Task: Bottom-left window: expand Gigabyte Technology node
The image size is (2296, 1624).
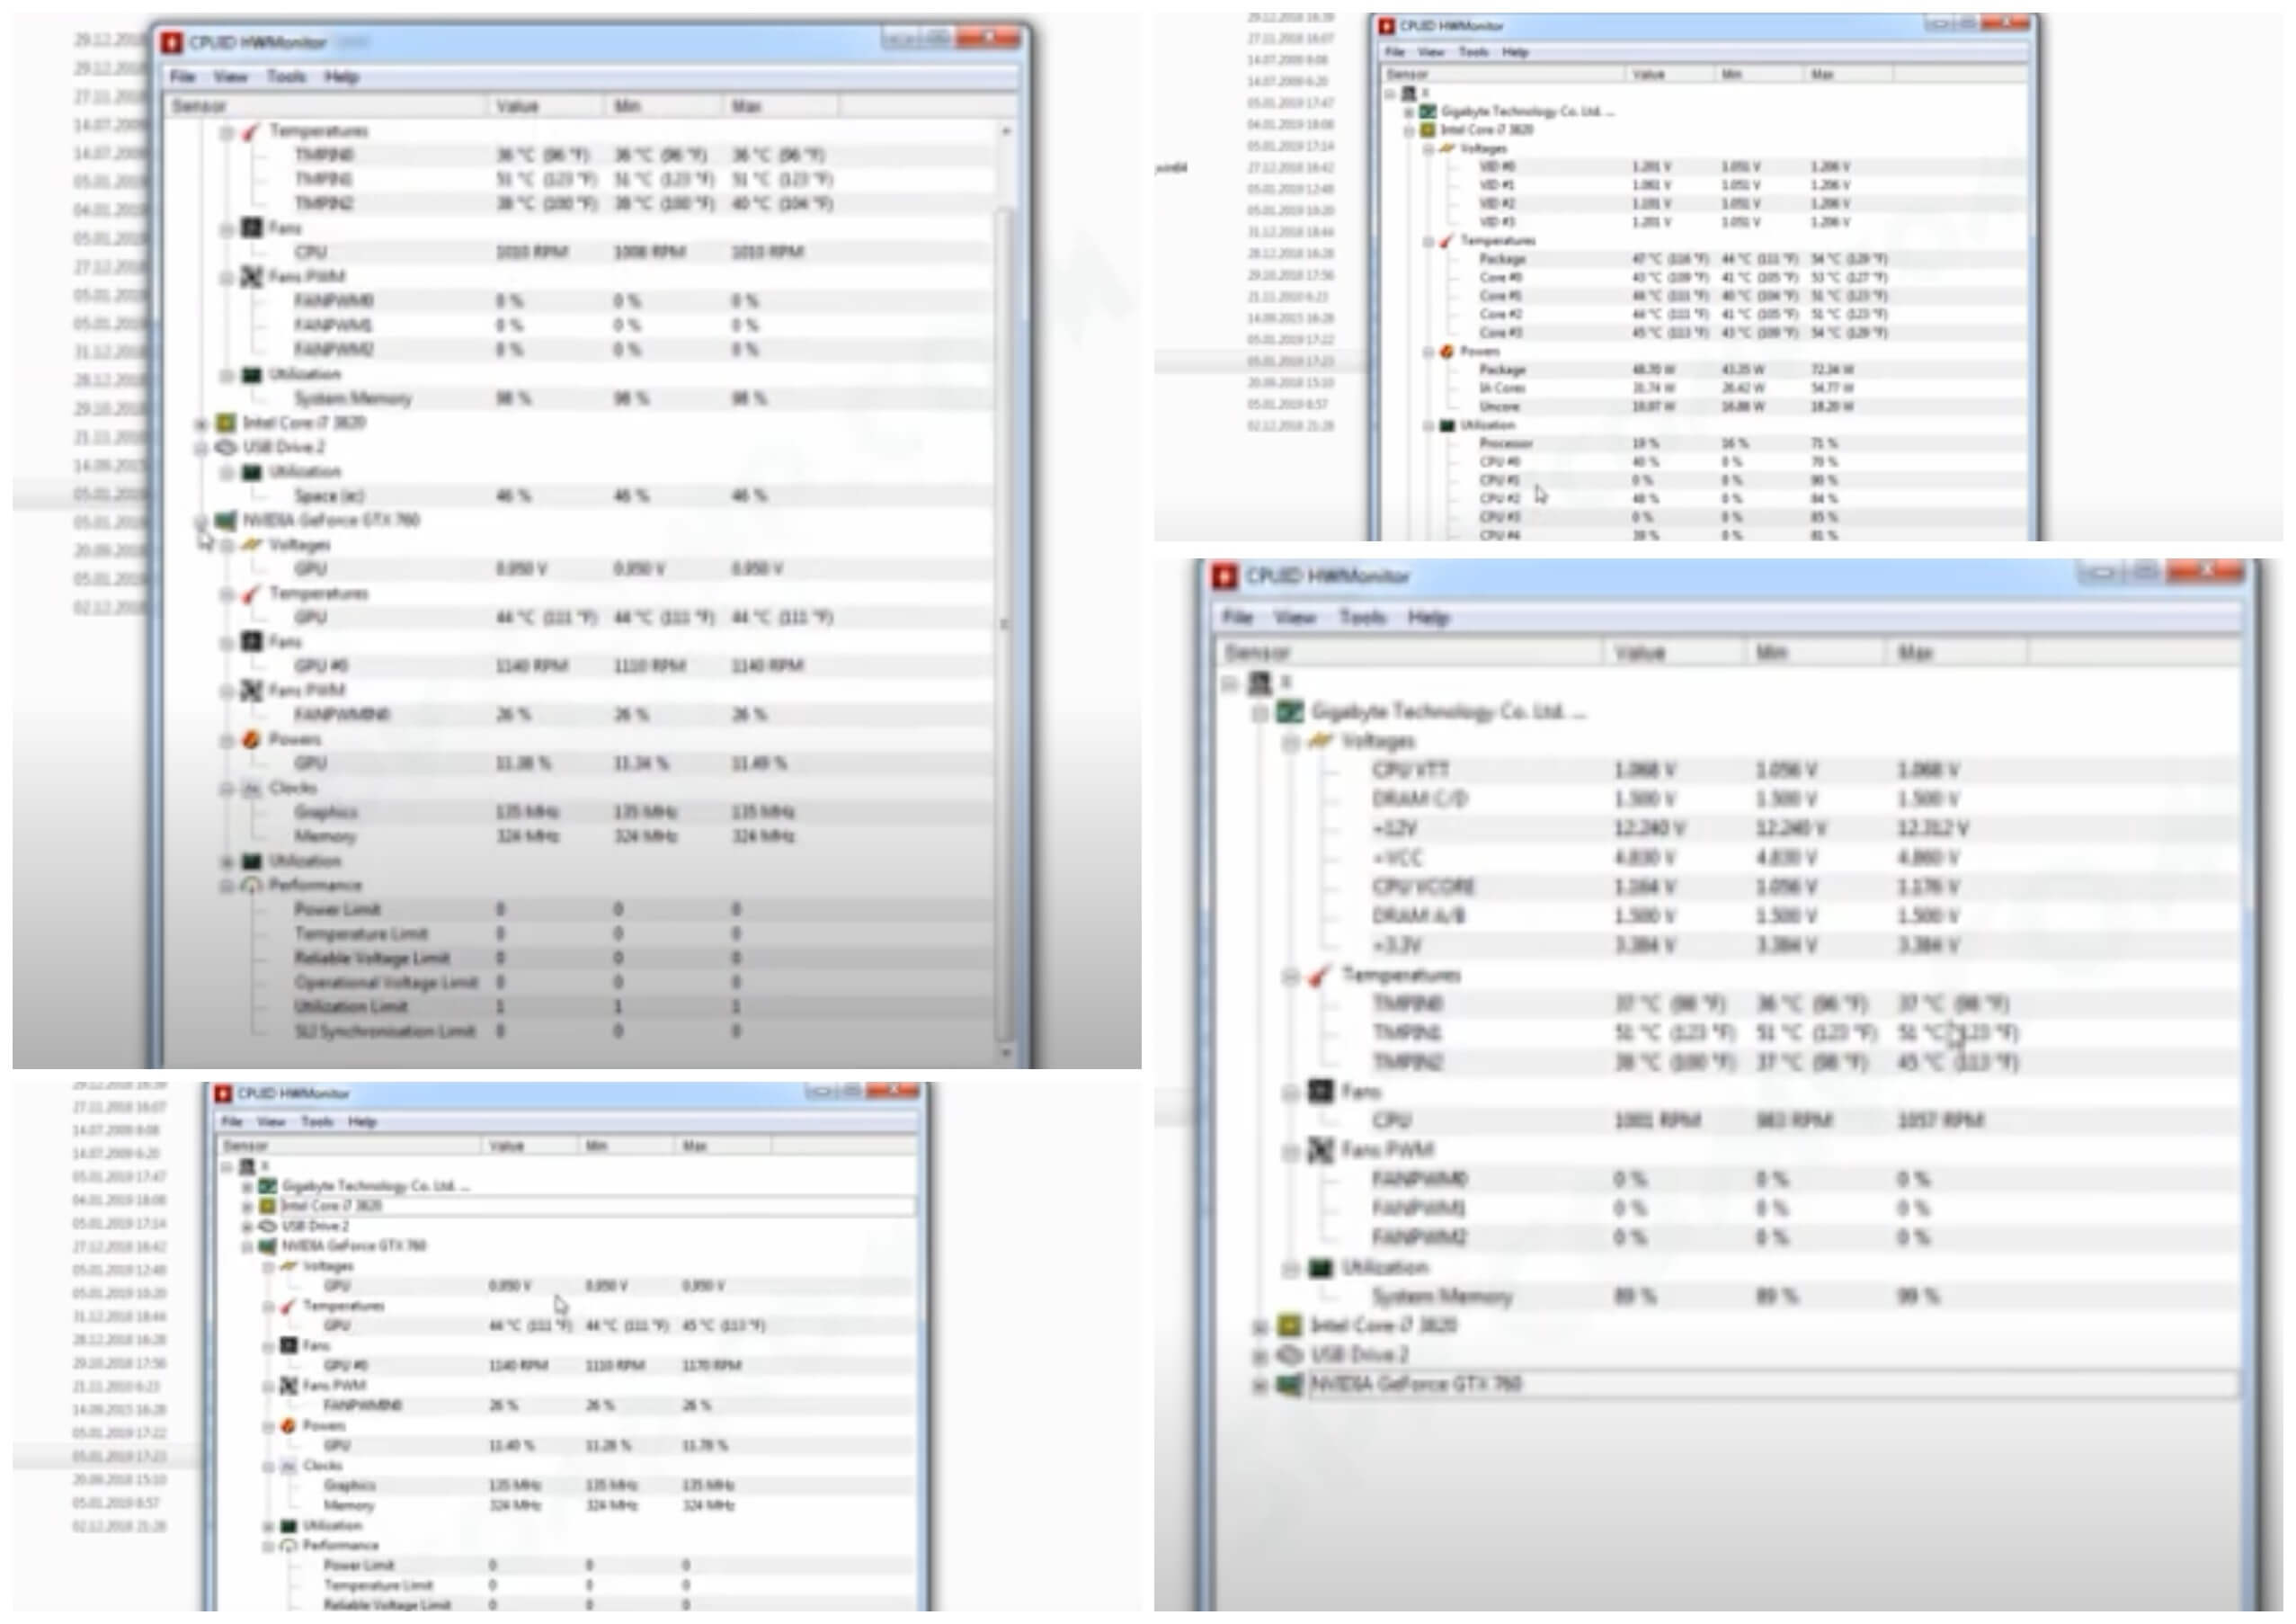Action: click(247, 1187)
